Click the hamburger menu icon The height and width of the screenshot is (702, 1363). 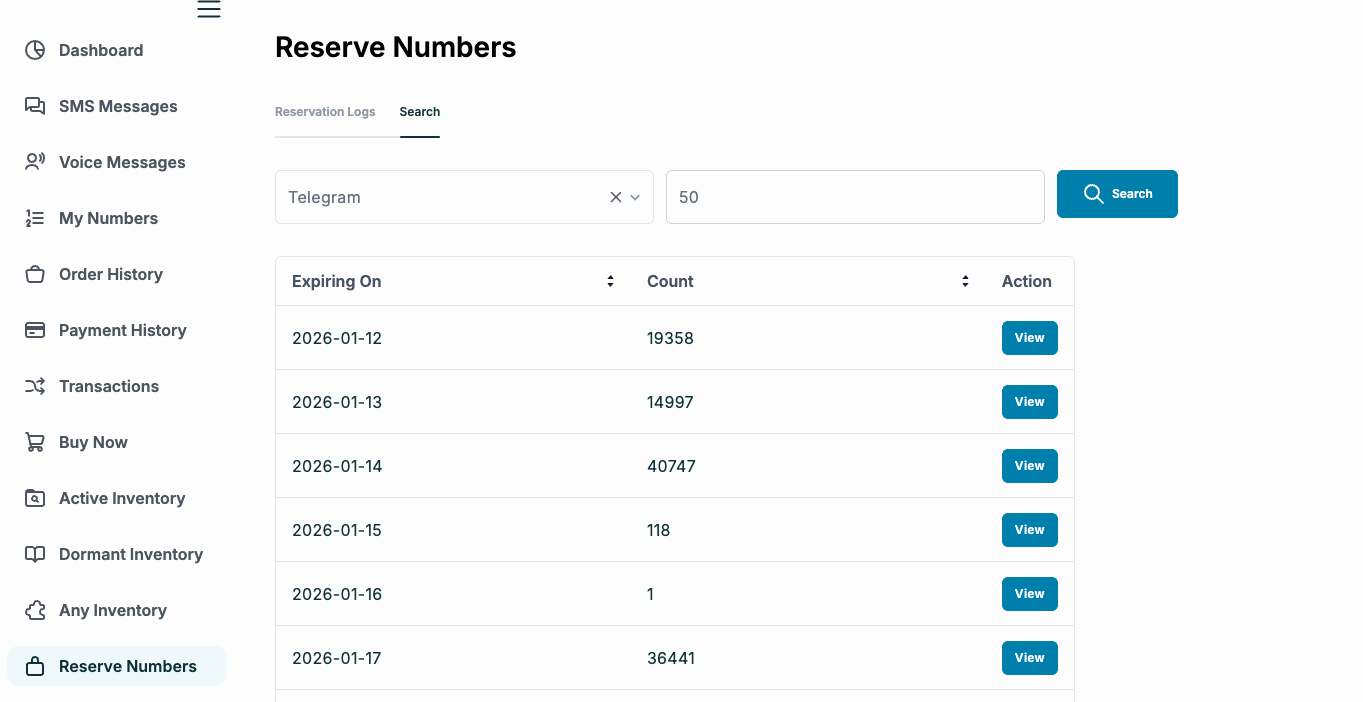click(x=208, y=10)
